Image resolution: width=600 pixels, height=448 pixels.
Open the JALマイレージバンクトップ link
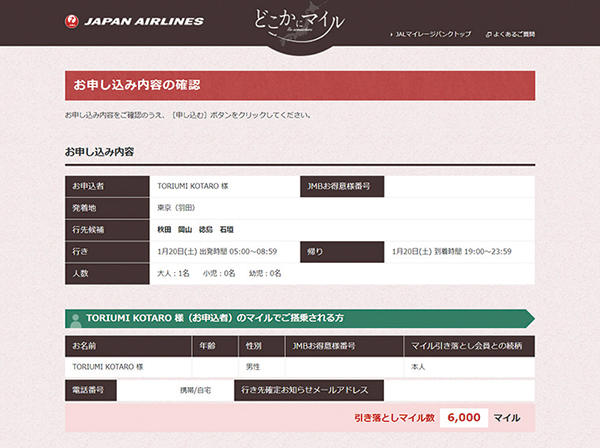click(432, 34)
